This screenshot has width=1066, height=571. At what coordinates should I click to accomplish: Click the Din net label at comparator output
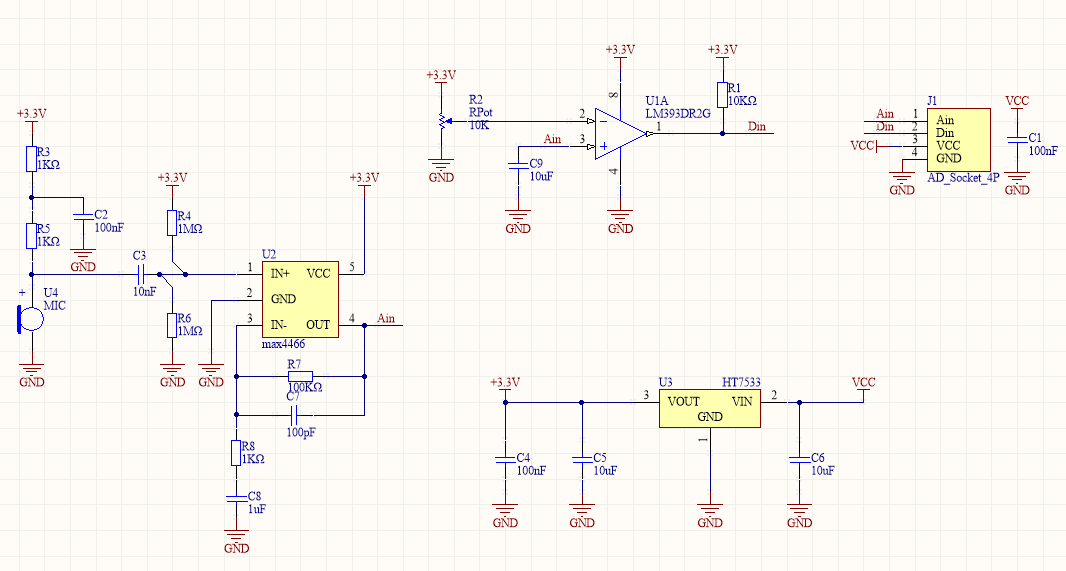[x=758, y=126]
